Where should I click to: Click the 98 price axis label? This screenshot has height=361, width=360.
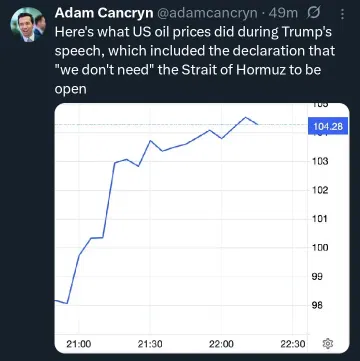click(x=318, y=305)
